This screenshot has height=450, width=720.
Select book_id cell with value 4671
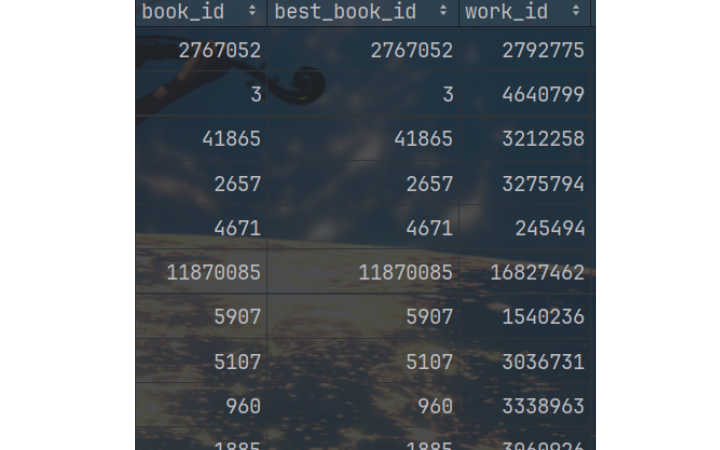(x=237, y=228)
